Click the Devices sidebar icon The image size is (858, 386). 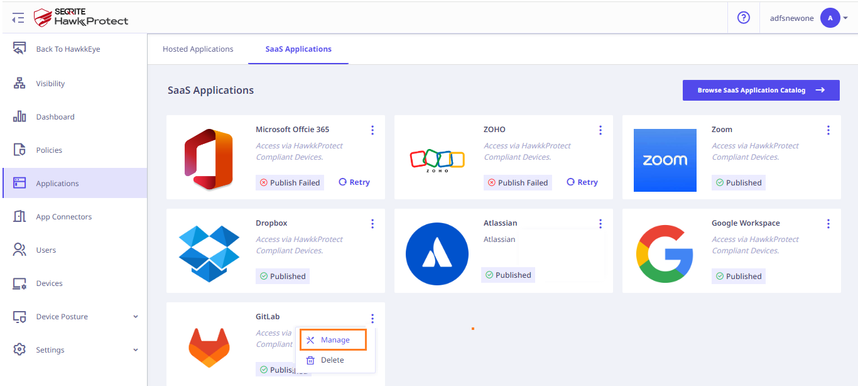click(19, 283)
